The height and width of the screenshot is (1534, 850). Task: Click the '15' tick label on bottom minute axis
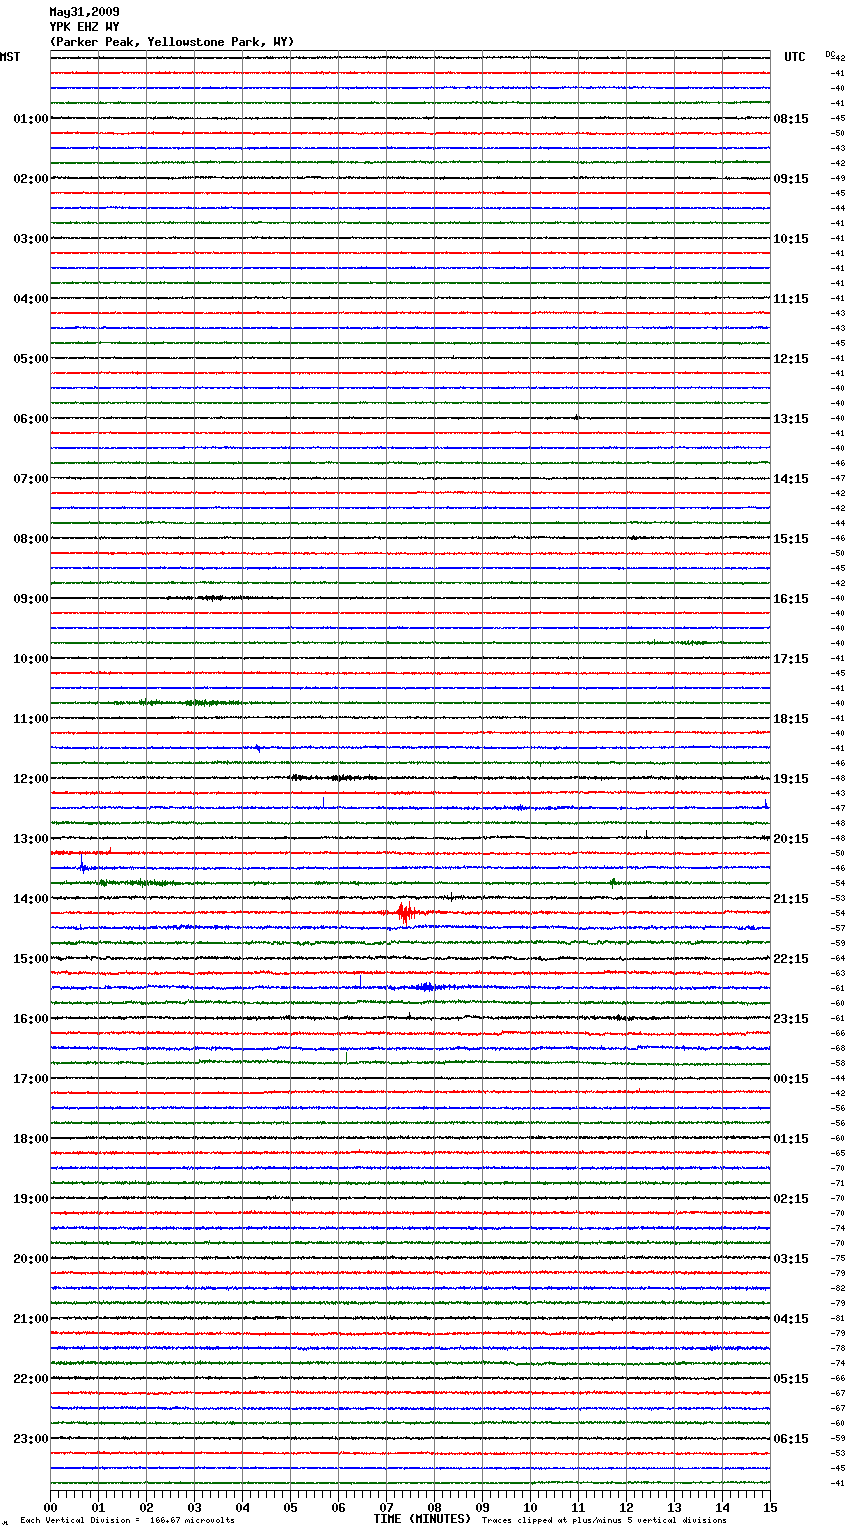pos(769,1508)
